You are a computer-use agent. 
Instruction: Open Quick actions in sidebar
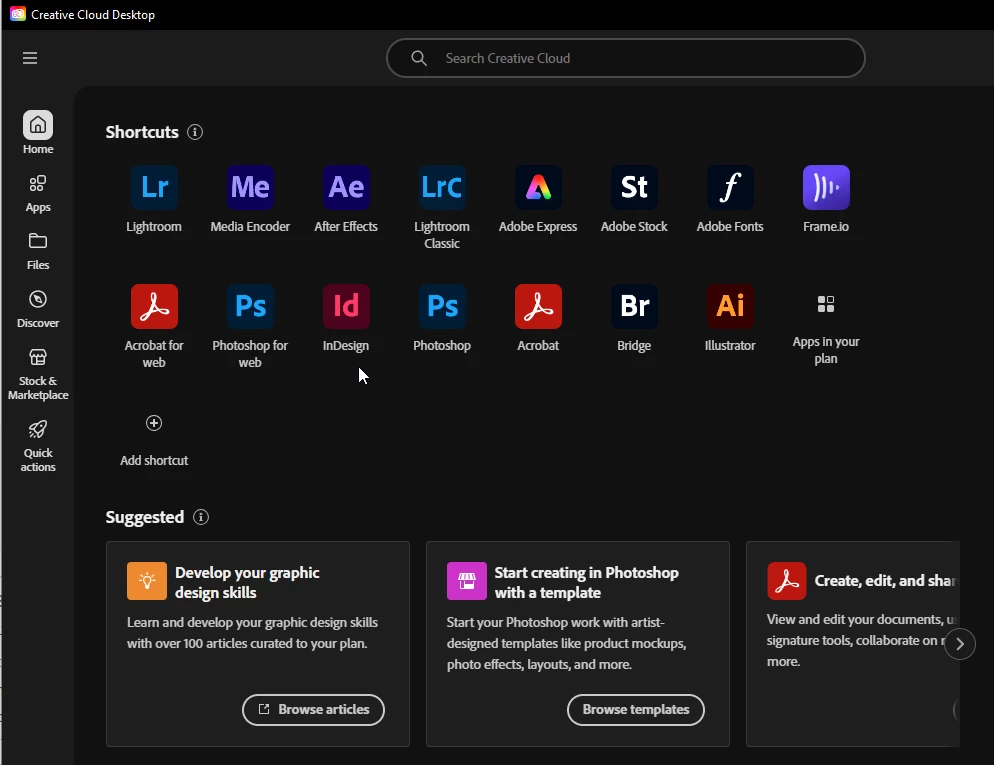coord(38,446)
